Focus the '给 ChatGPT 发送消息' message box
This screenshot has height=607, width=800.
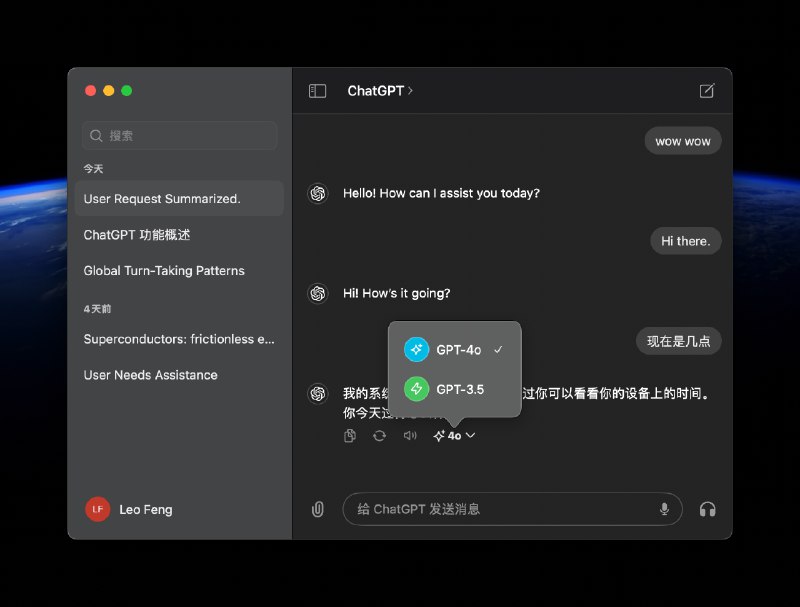[512, 509]
